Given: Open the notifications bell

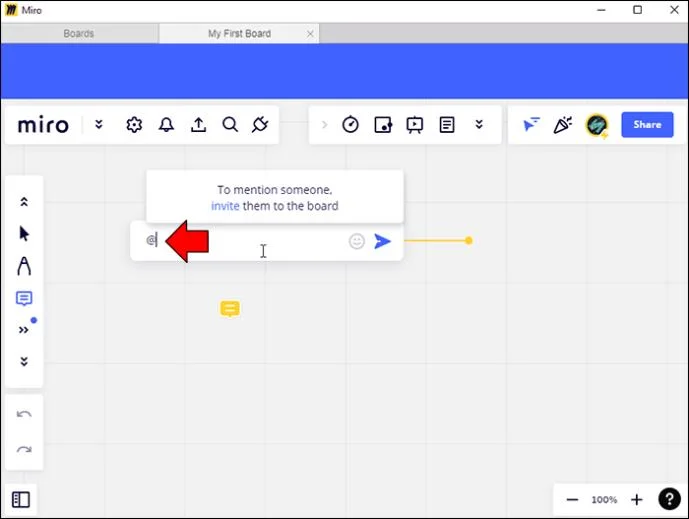Looking at the screenshot, I should (x=166, y=125).
